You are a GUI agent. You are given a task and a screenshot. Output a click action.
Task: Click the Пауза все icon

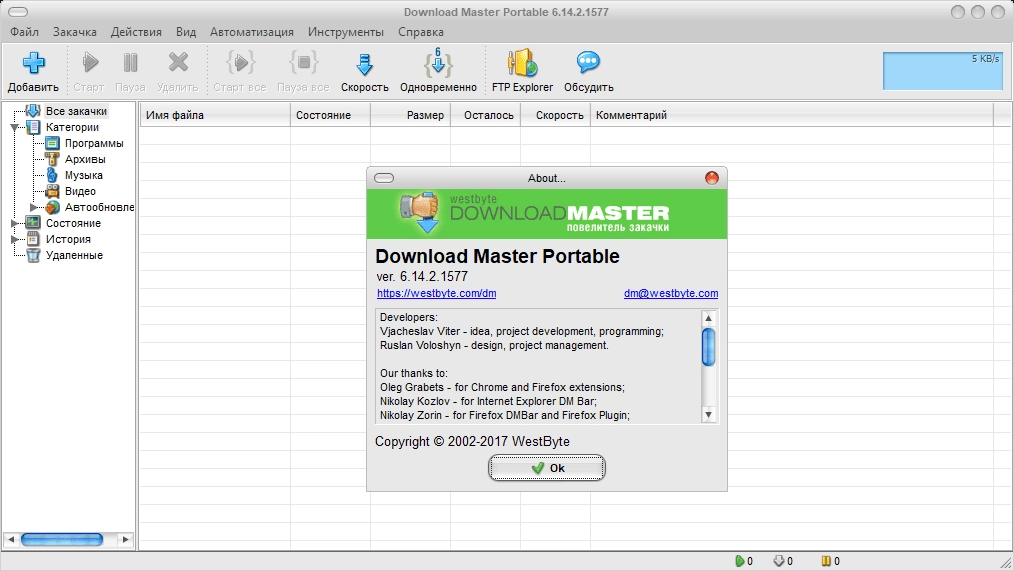click(303, 63)
